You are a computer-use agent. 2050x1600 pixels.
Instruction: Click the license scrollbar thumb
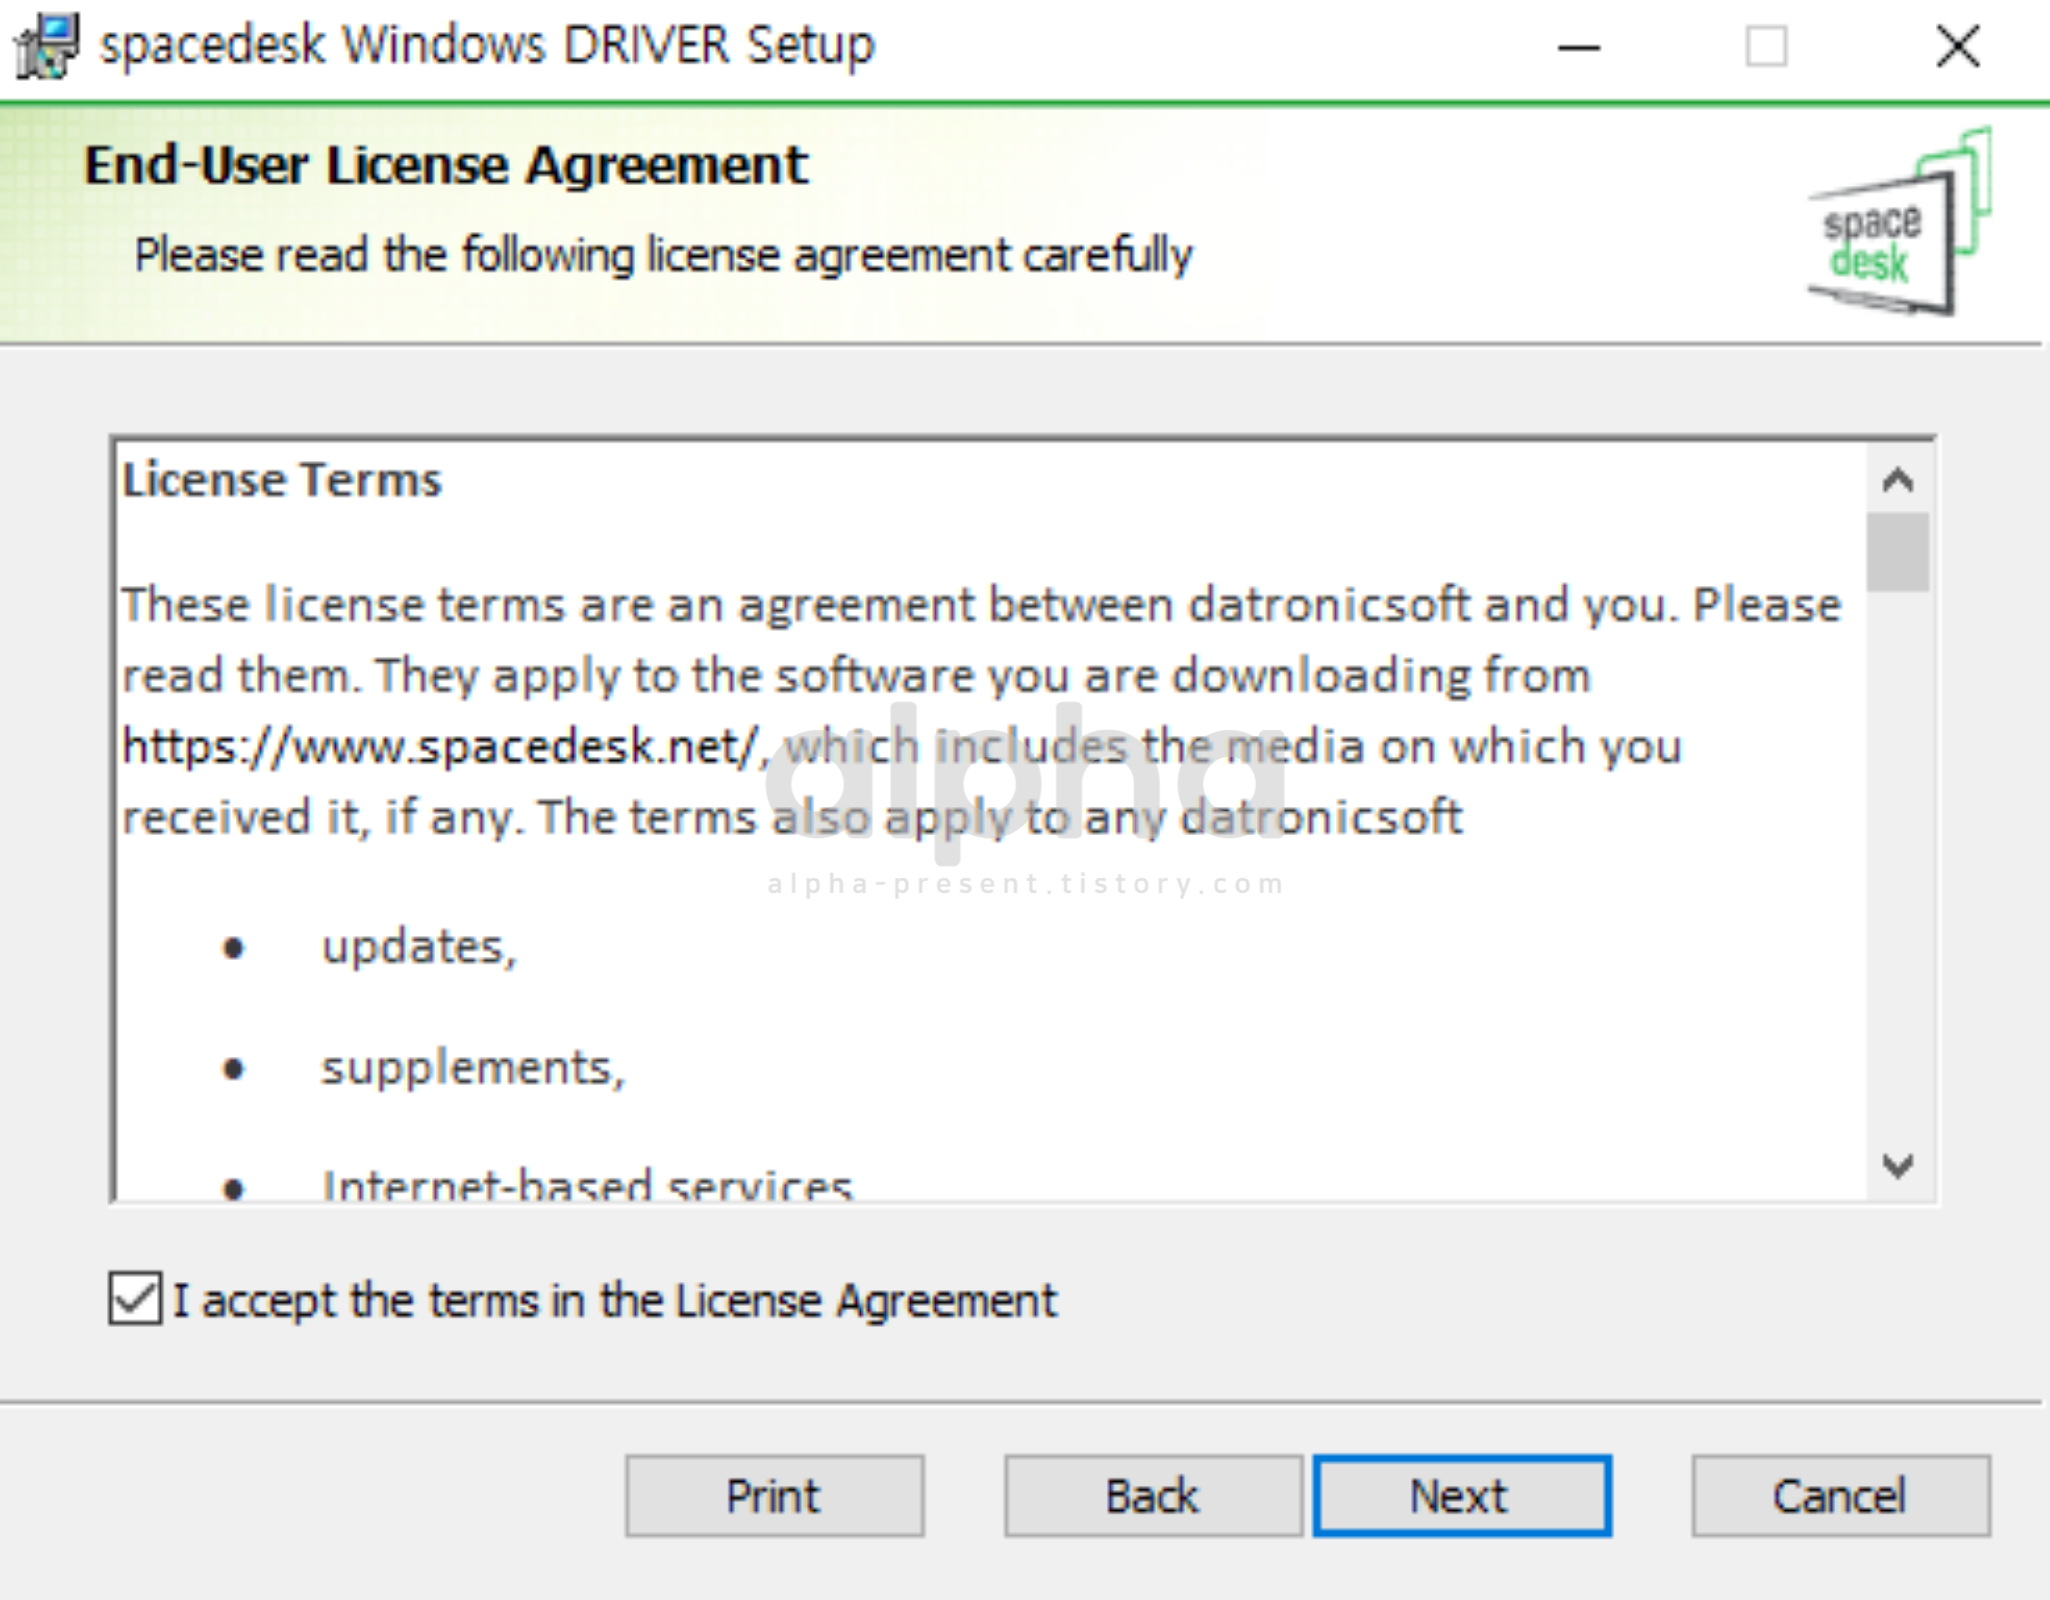pos(1896,551)
